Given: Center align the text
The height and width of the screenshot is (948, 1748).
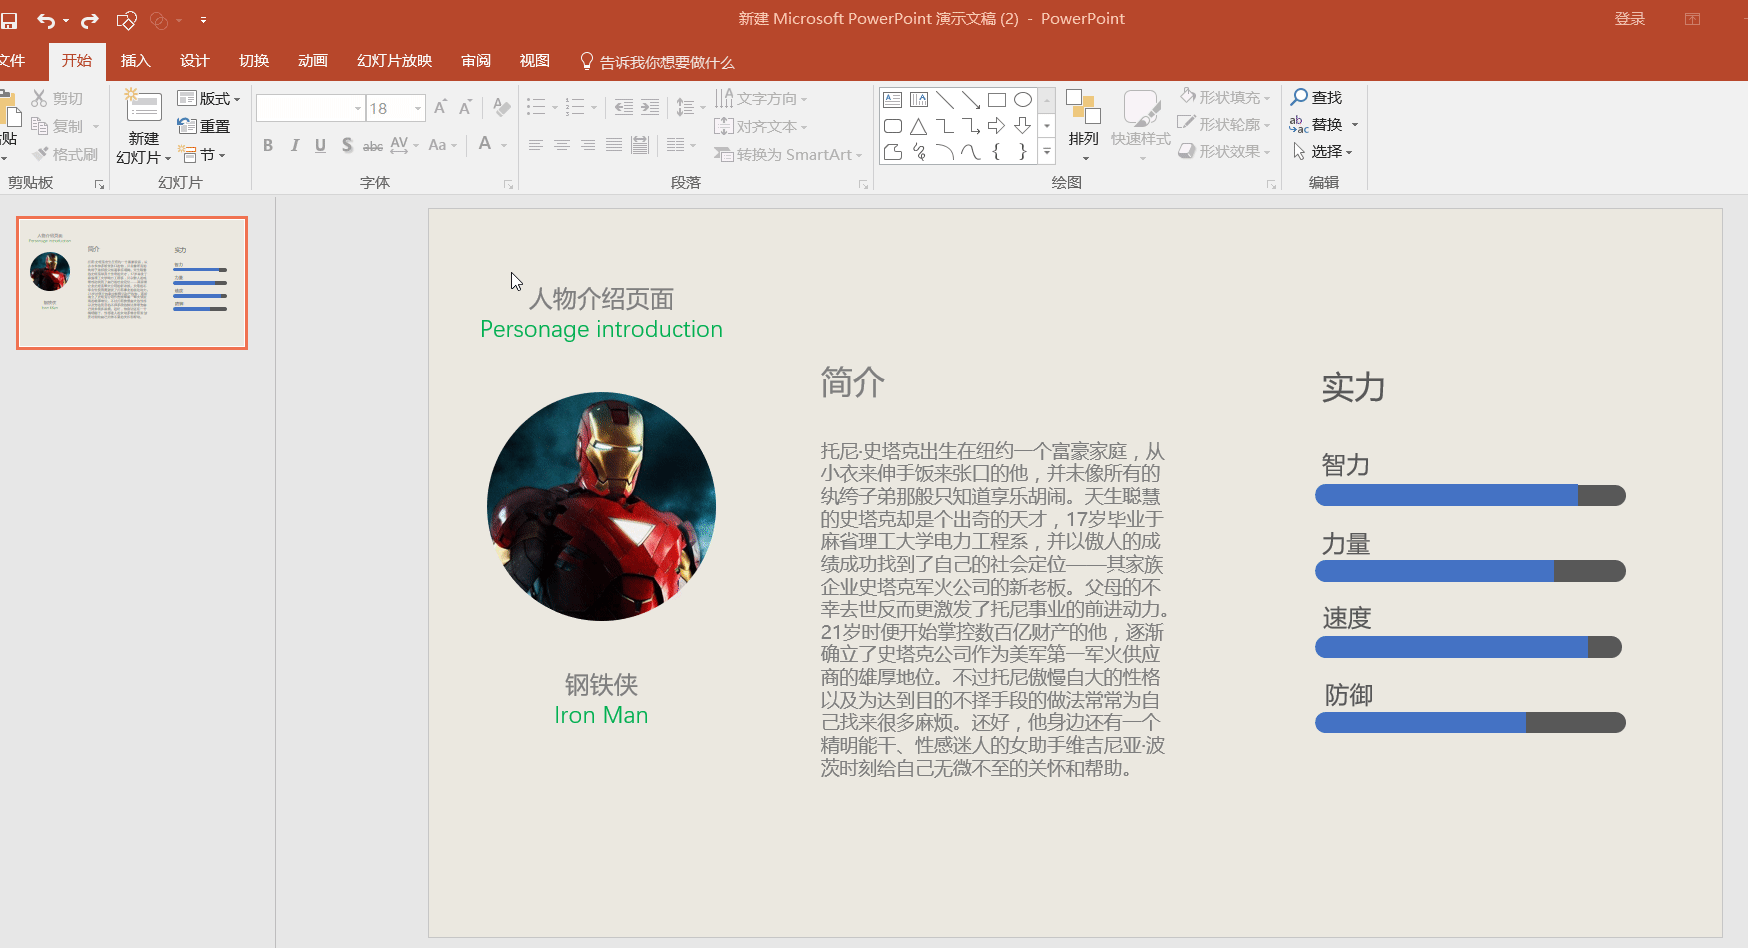Looking at the screenshot, I should [562, 146].
